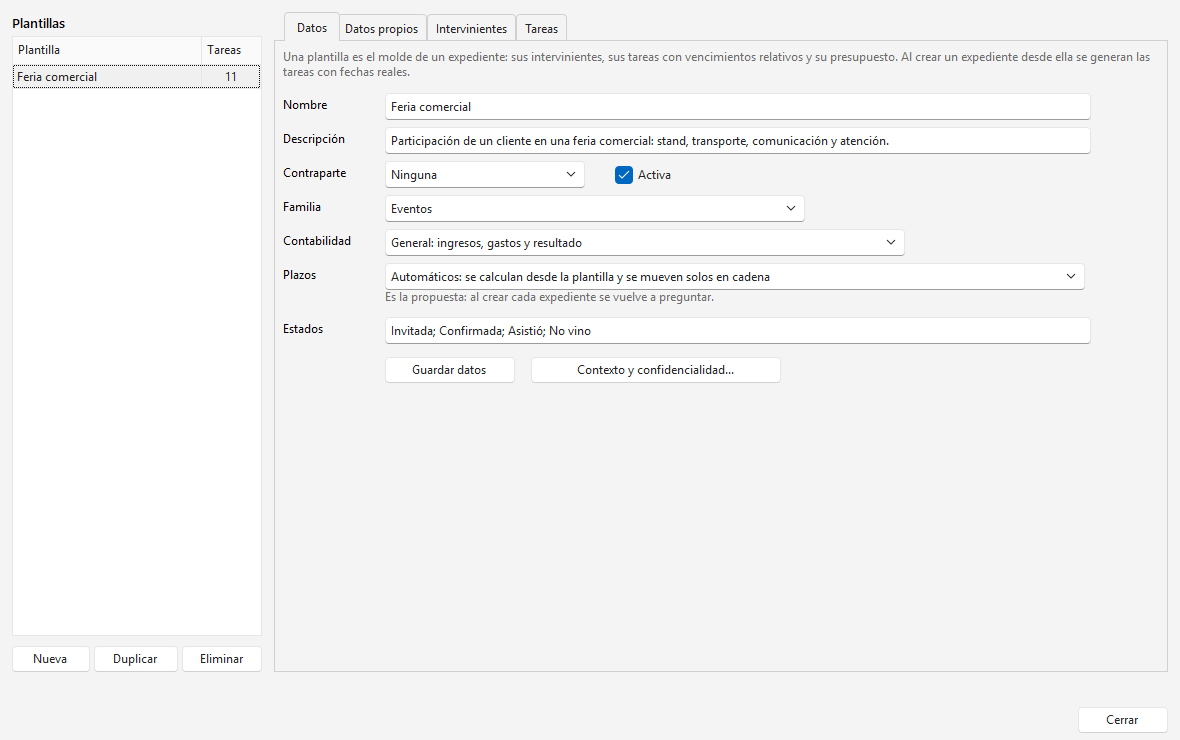The height and width of the screenshot is (740, 1180).
Task: Go to the Intervinientes tab
Action: pyautogui.click(x=471, y=29)
